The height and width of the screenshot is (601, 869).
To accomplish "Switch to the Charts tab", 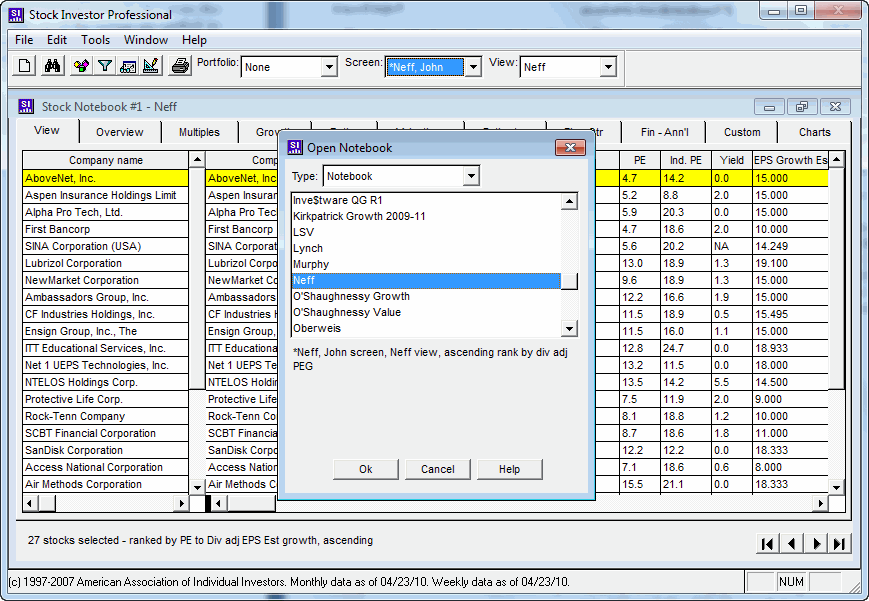I will (814, 132).
